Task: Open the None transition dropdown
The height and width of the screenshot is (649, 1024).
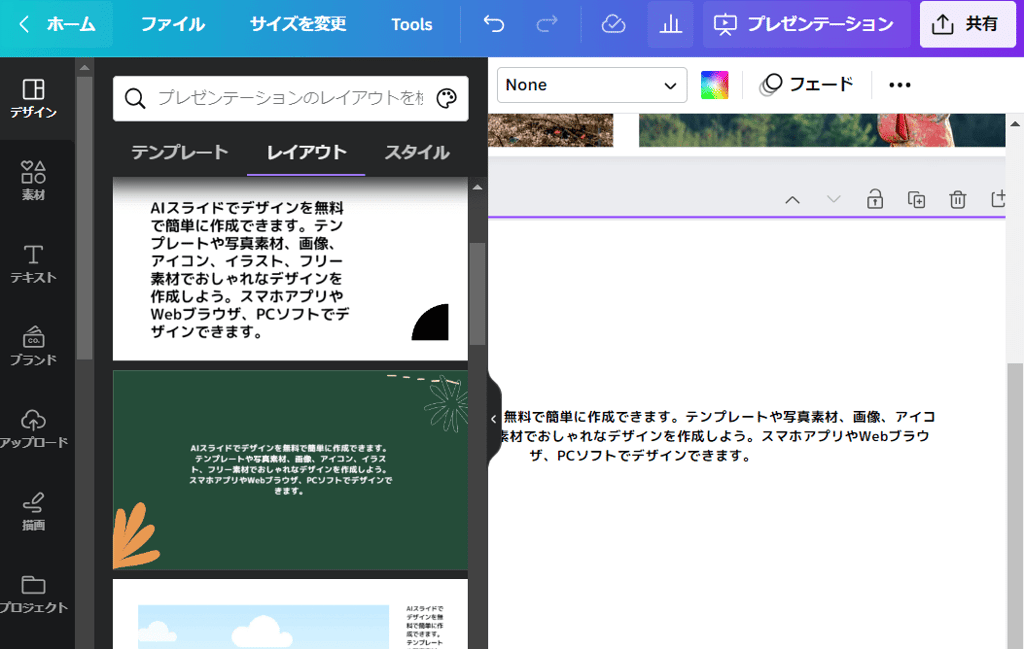Action: pos(592,85)
